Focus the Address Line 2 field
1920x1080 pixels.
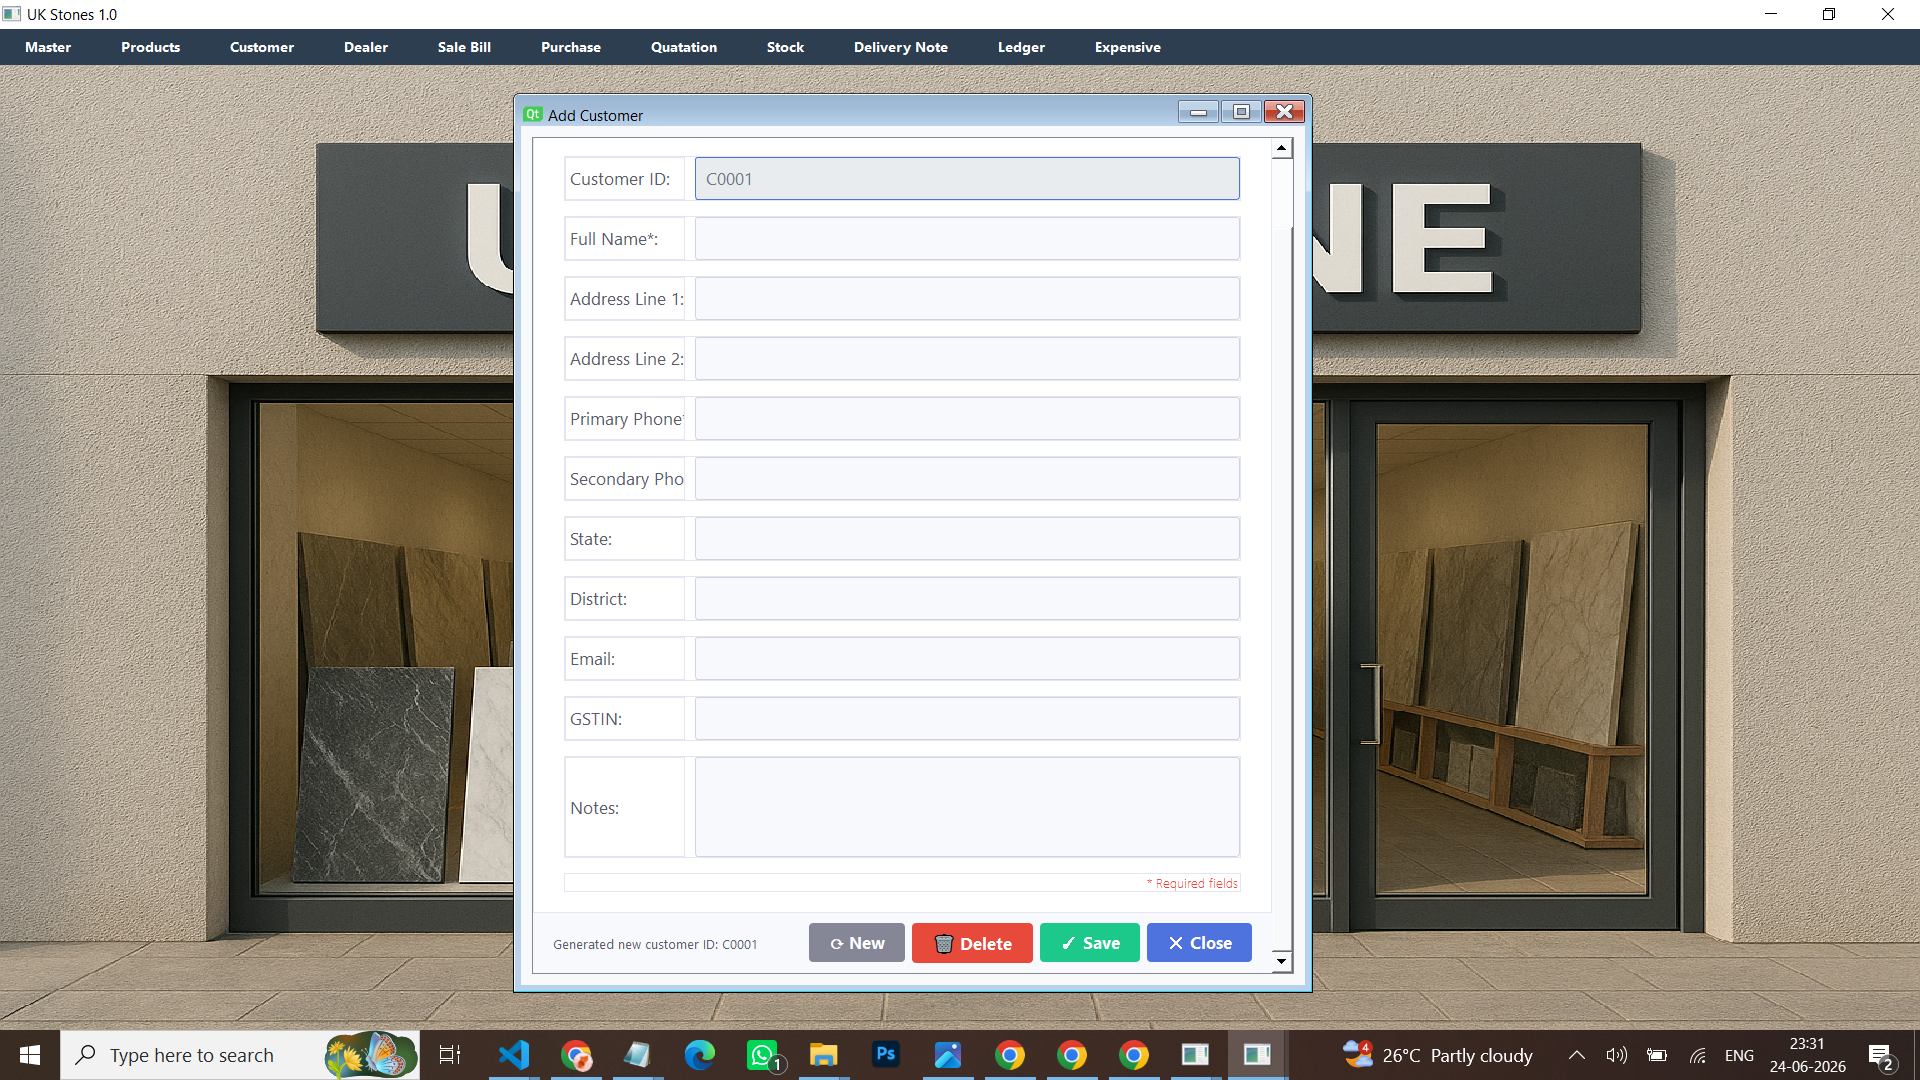(x=967, y=359)
